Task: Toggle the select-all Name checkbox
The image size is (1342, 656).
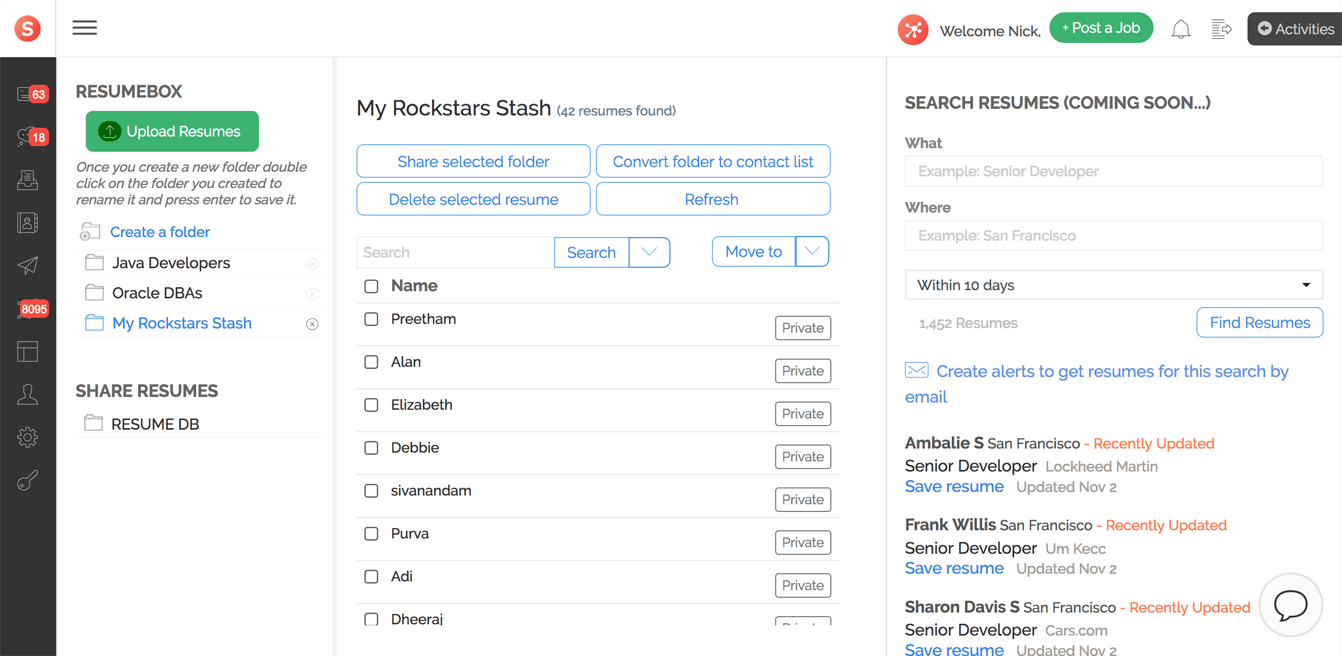Action: click(x=371, y=286)
